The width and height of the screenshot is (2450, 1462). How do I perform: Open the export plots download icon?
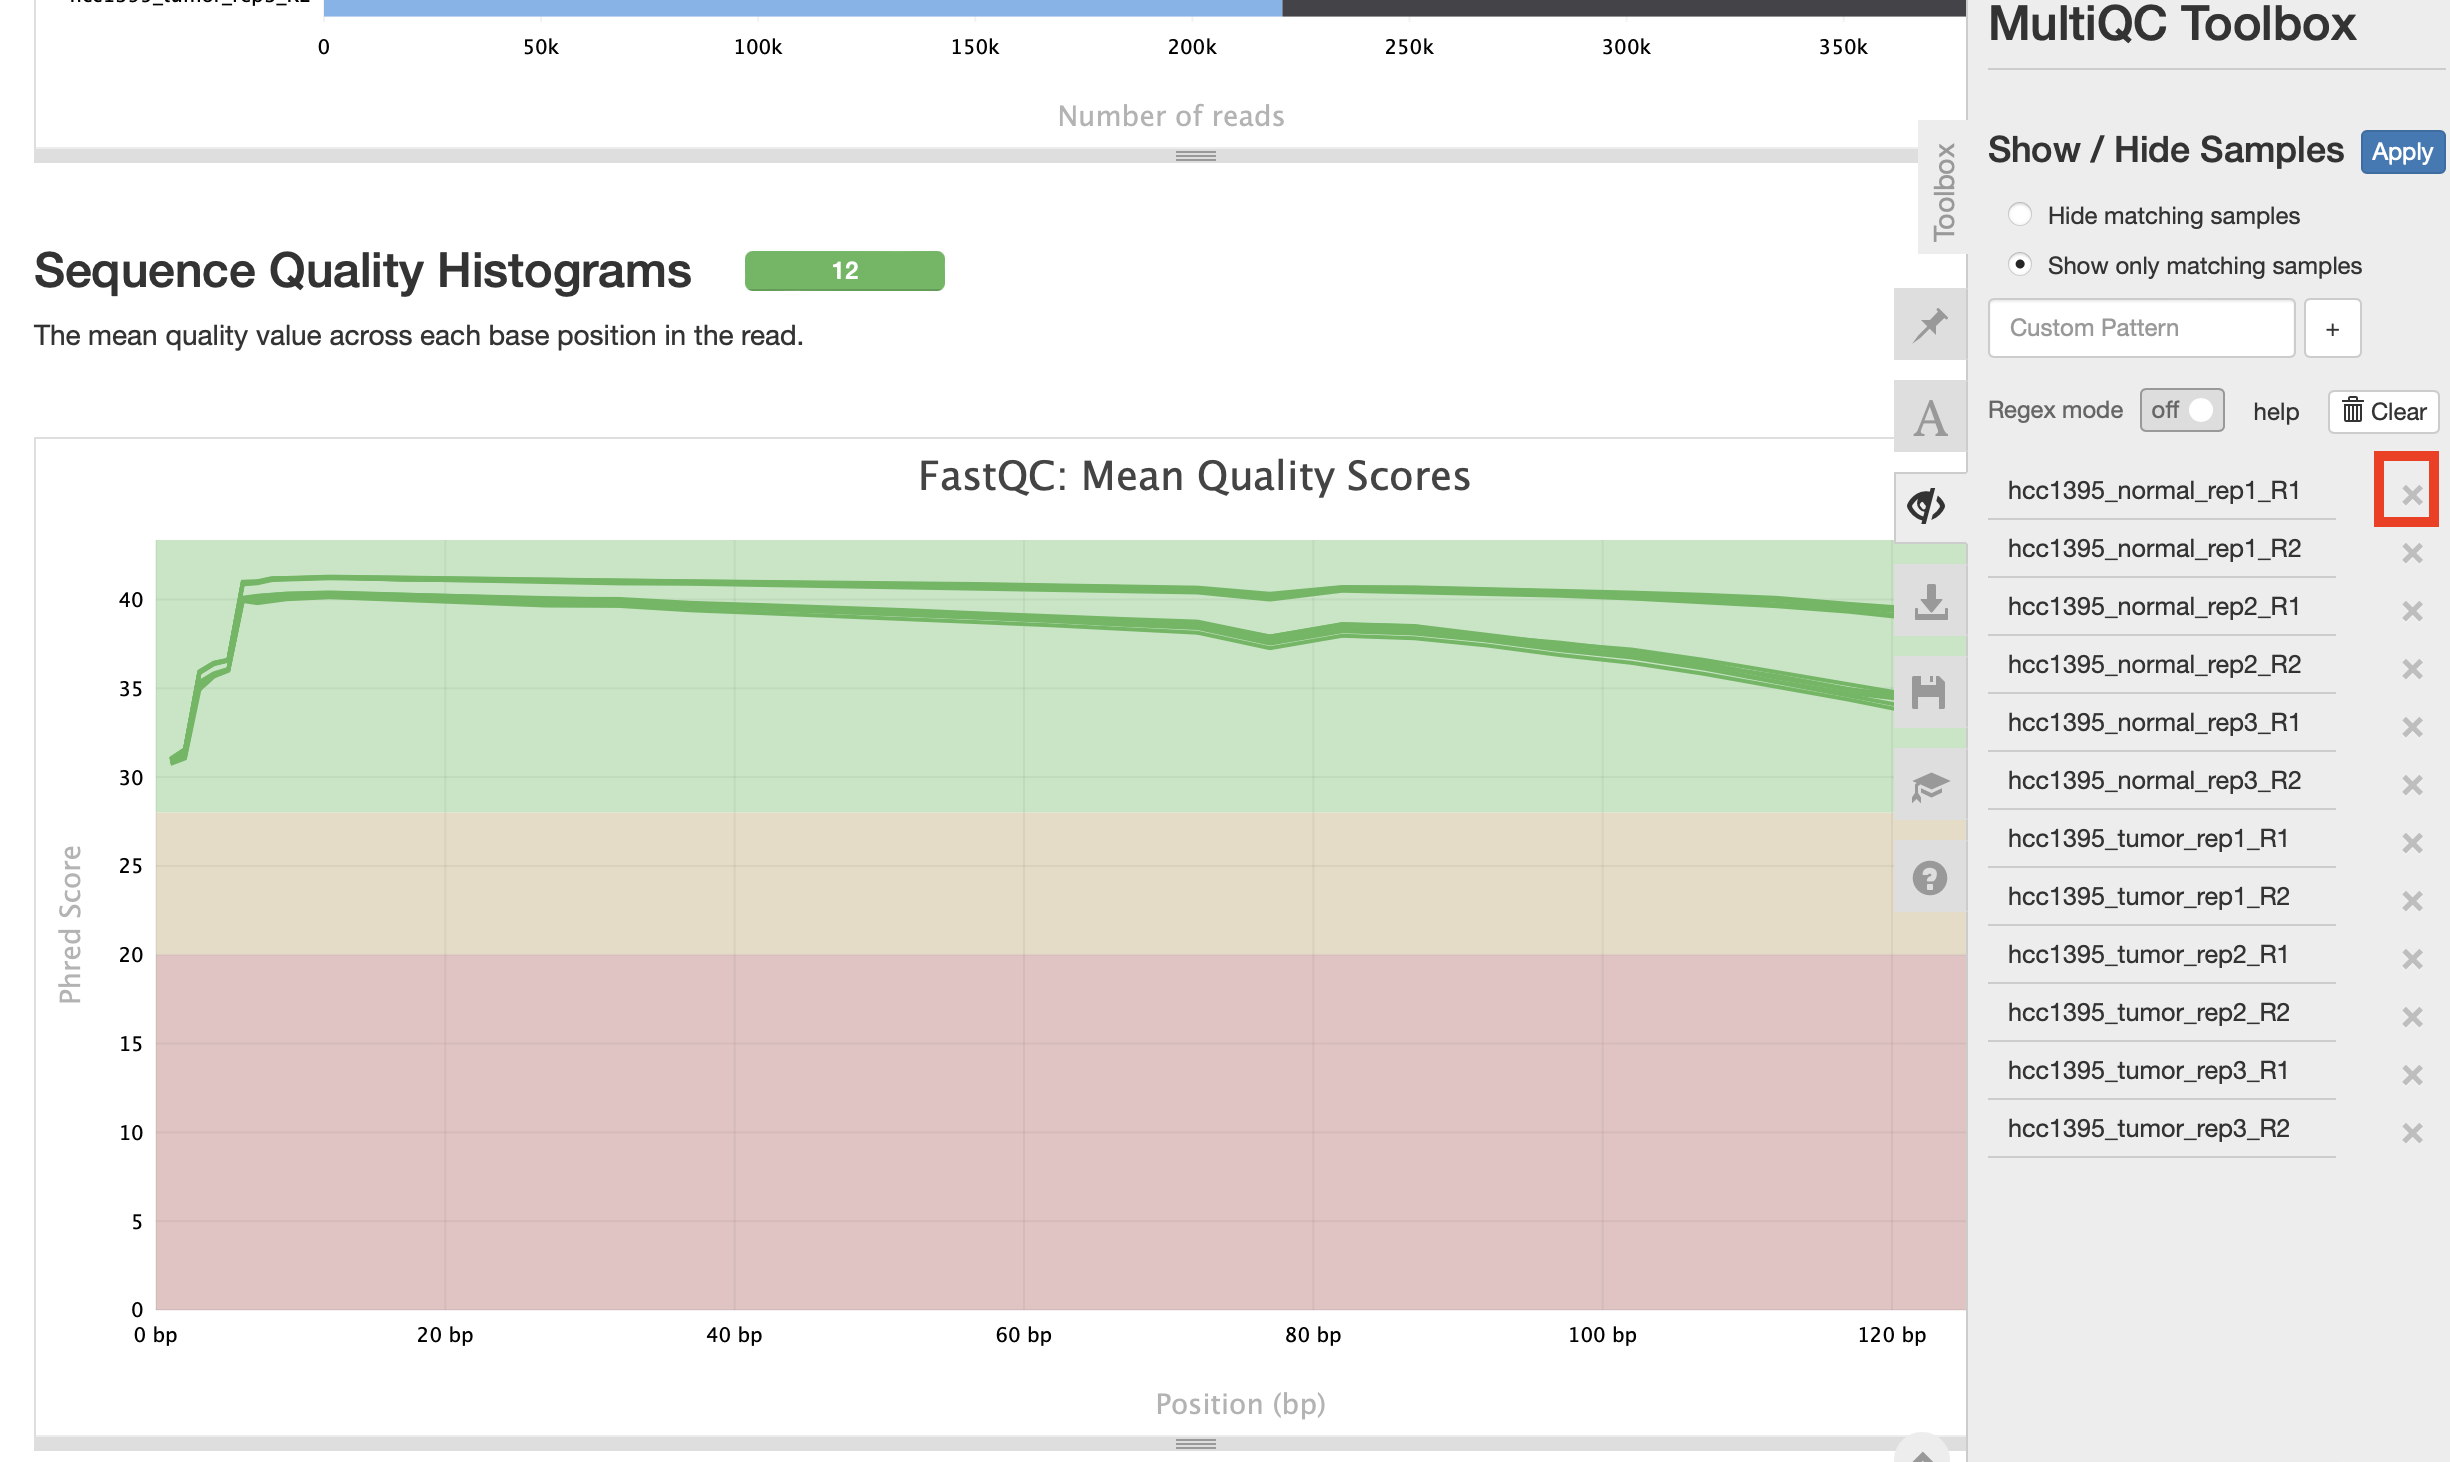[1929, 601]
